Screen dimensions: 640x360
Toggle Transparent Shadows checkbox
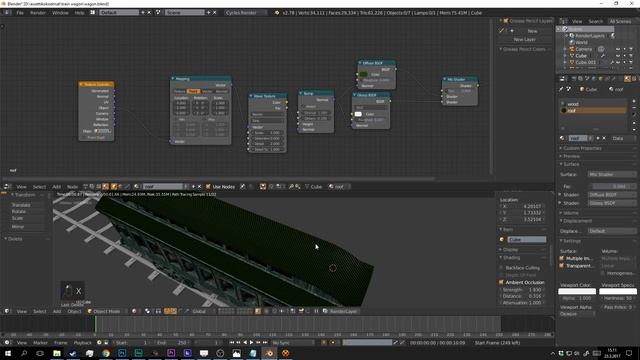pyautogui.click(x=562, y=266)
